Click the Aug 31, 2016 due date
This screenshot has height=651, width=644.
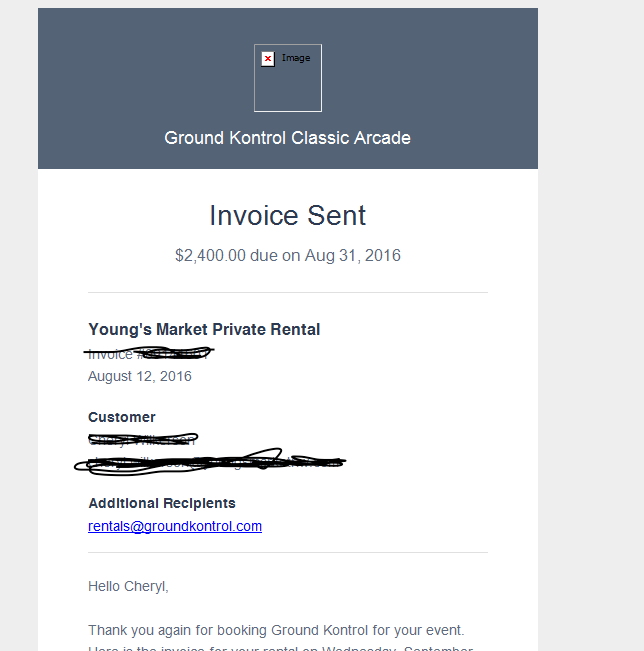point(354,256)
